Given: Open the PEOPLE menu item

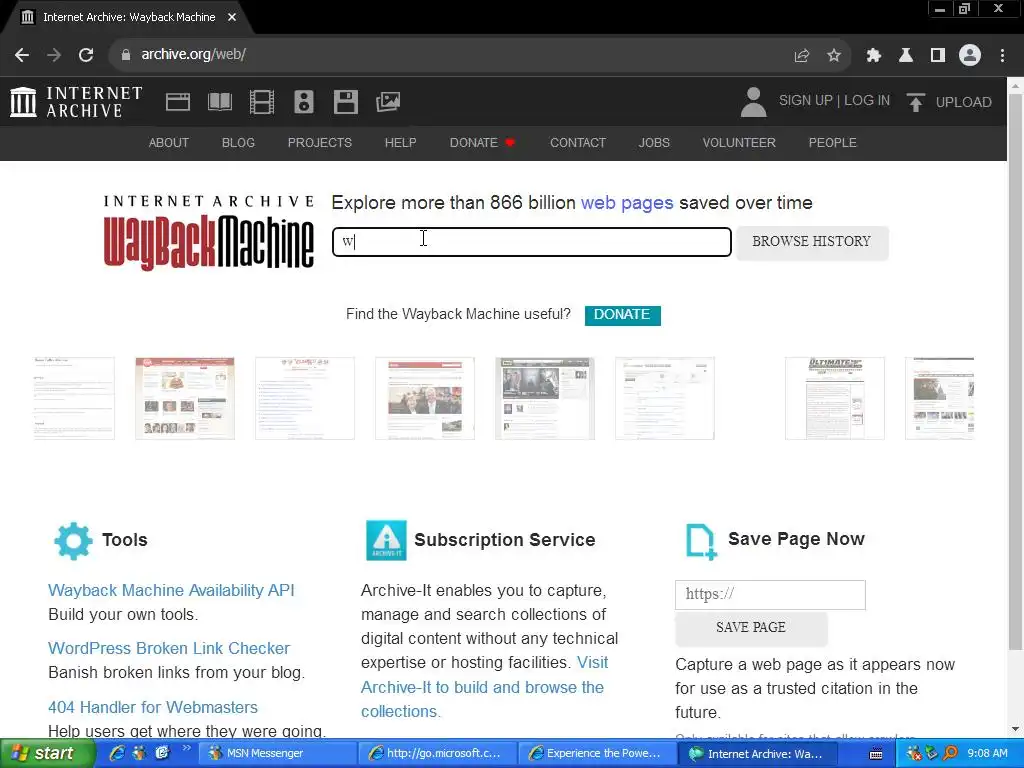Looking at the screenshot, I should (833, 142).
